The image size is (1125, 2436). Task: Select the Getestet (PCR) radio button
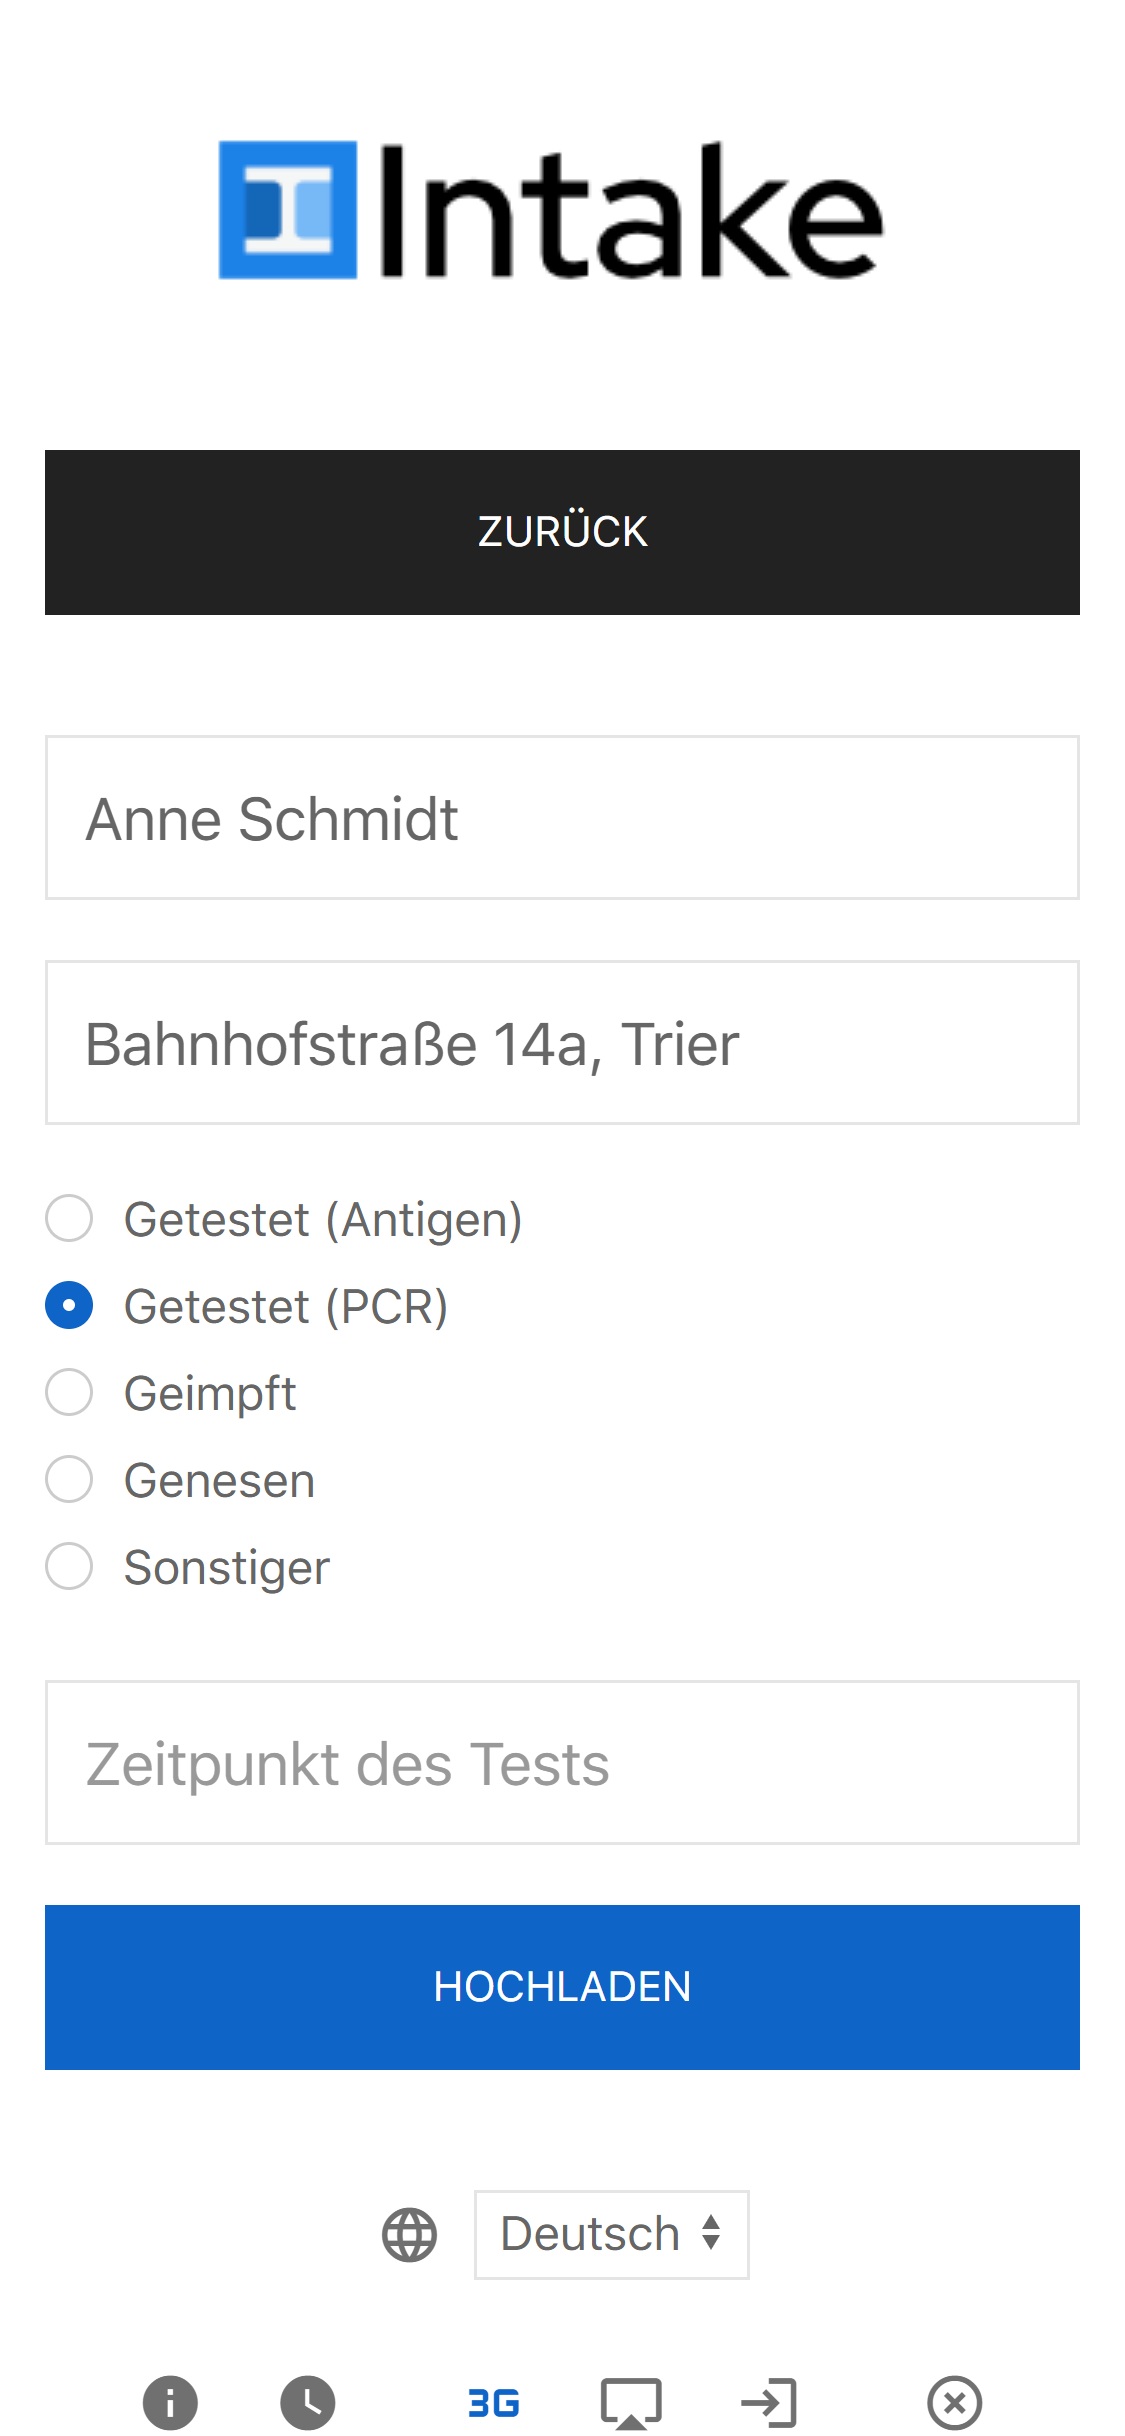69,1305
